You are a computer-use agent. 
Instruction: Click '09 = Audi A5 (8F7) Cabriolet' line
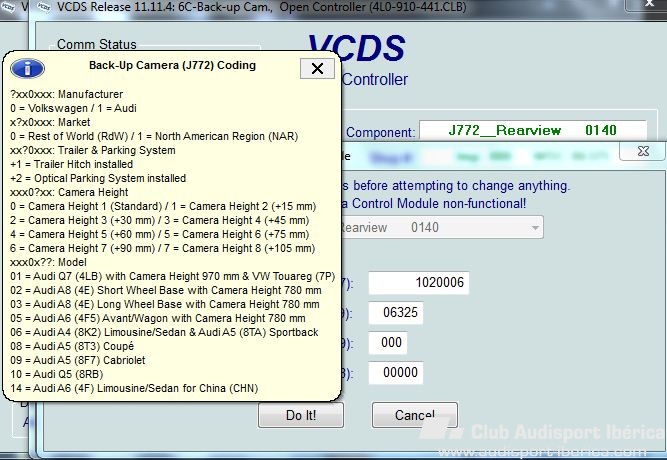click(x=78, y=360)
